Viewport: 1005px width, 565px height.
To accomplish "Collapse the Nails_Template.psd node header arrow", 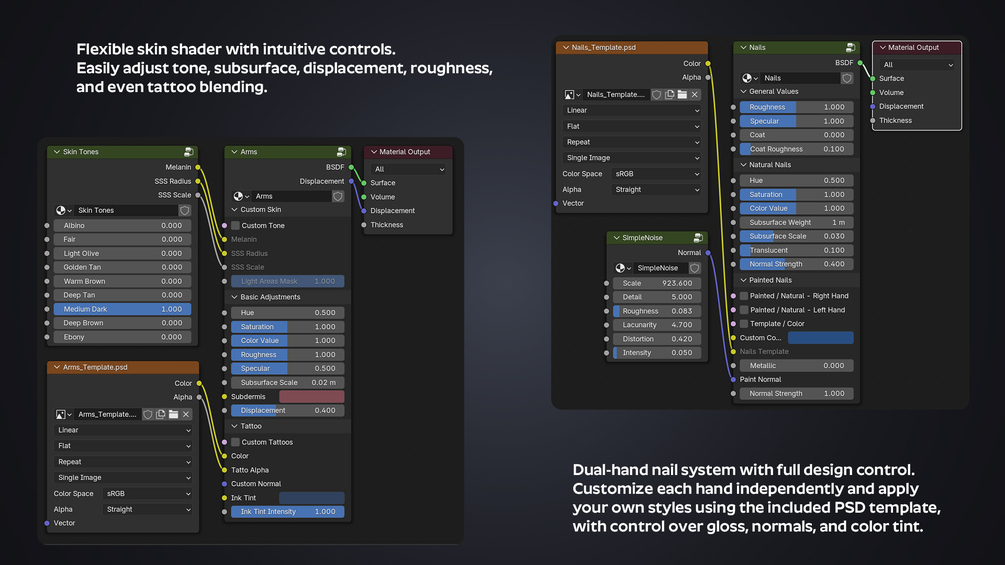I will [x=565, y=47].
